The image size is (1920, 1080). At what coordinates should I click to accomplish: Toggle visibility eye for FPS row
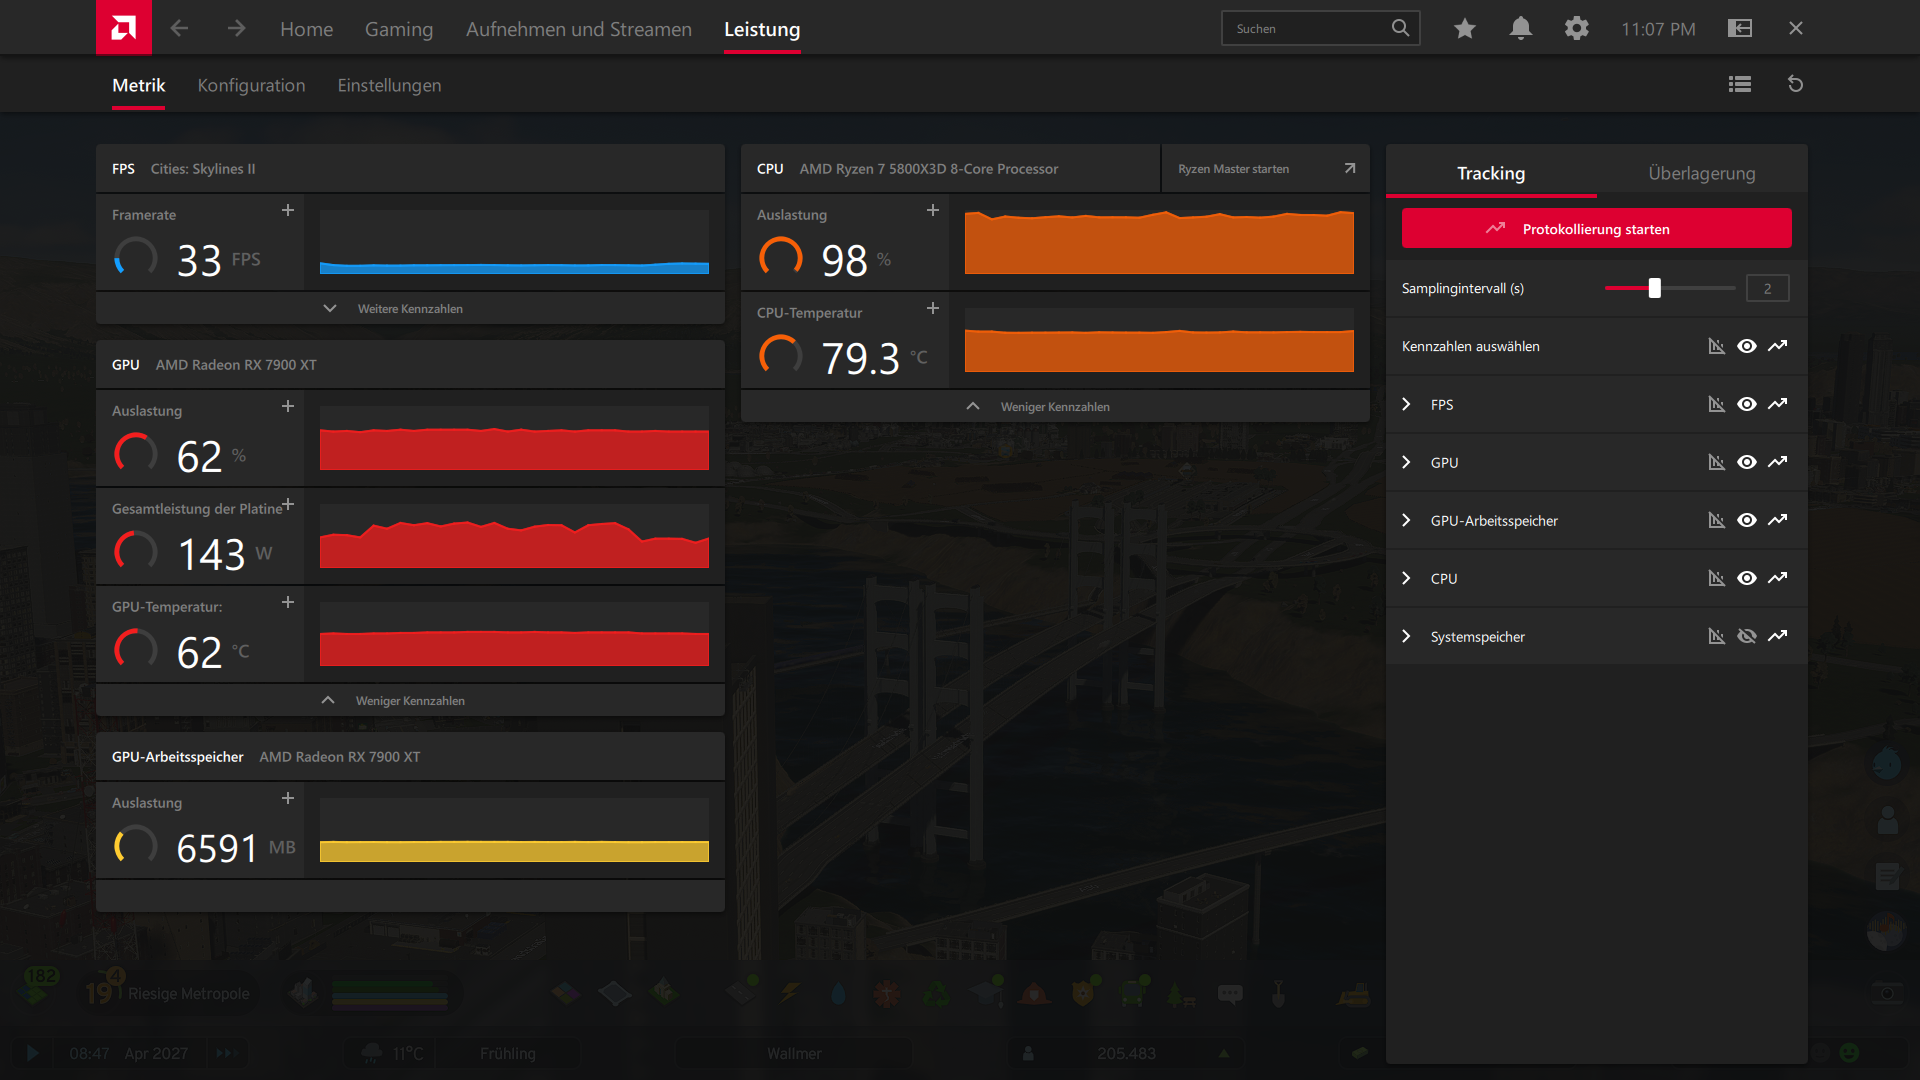tap(1747, 404)
